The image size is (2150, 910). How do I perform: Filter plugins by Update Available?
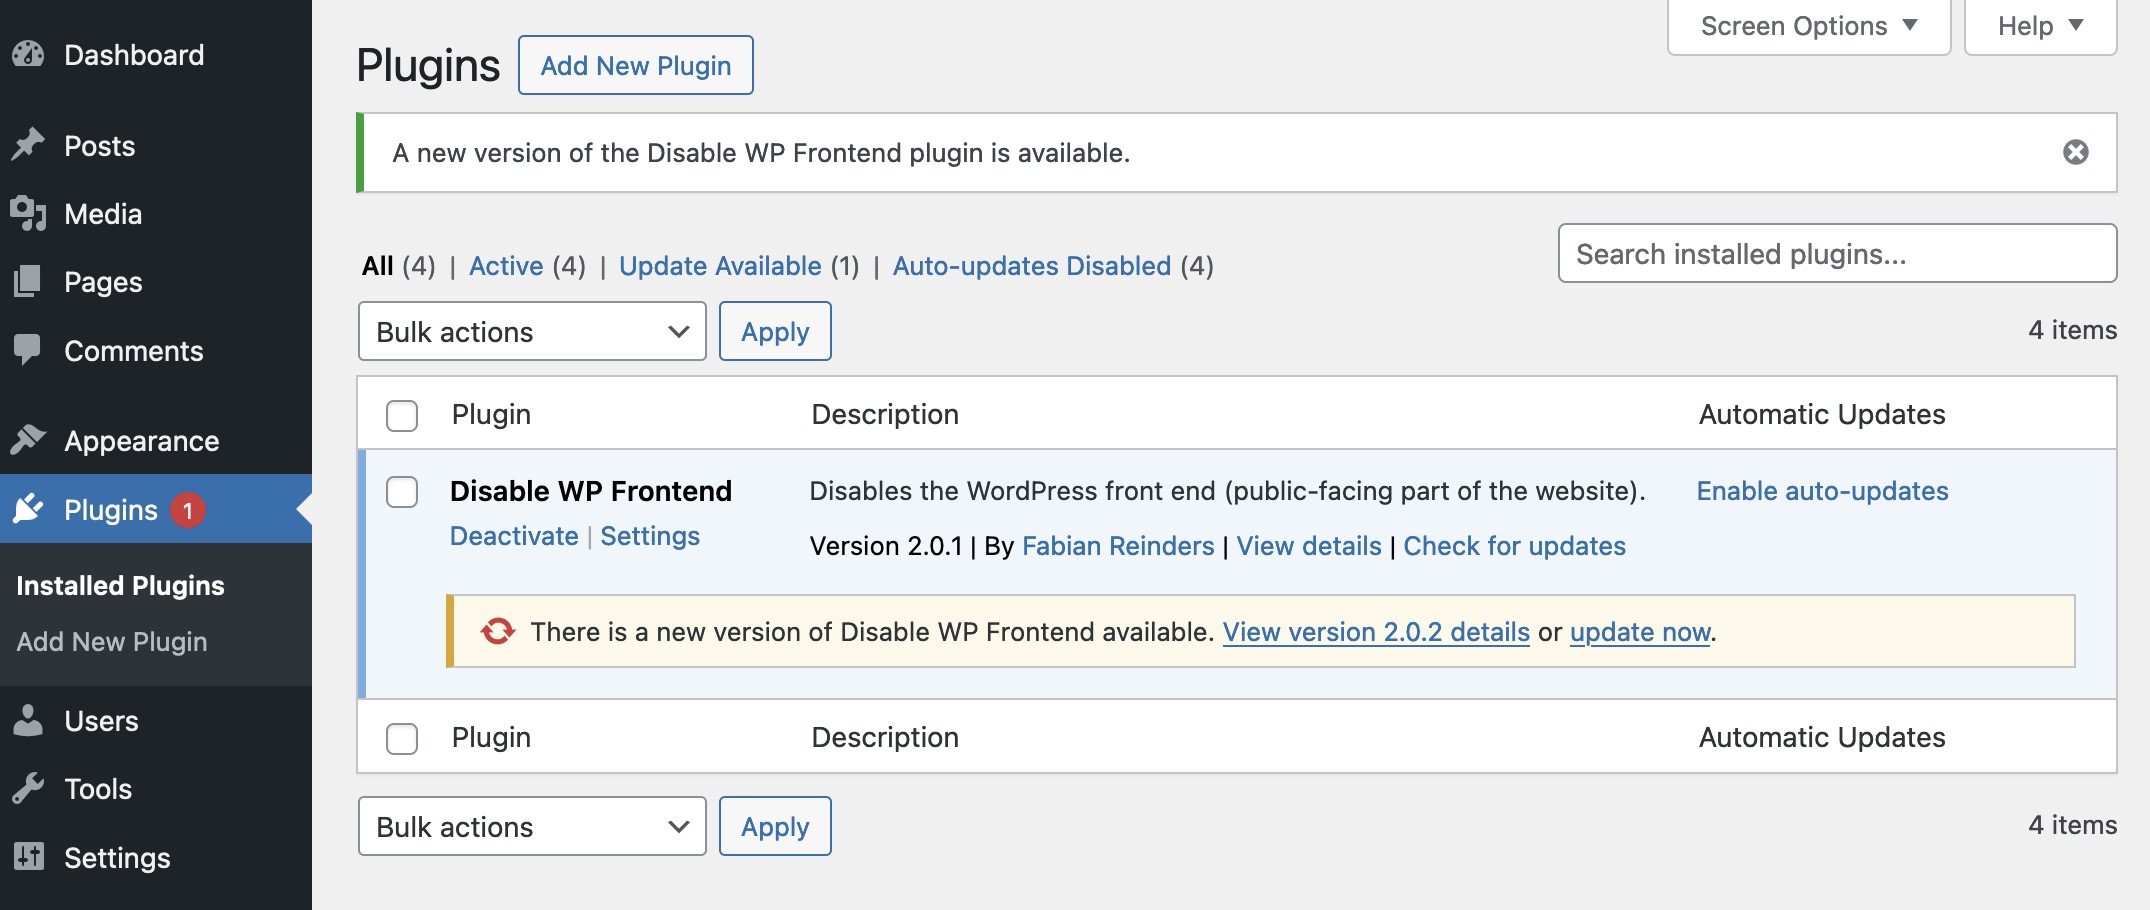click(720, 266)
